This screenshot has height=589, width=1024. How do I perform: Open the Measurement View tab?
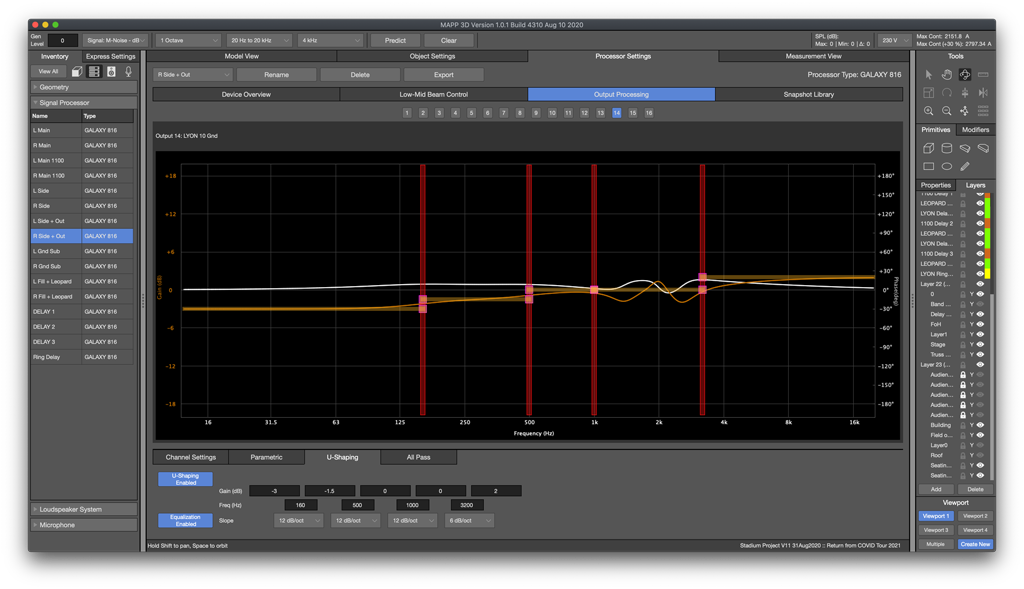coord(813,56)
